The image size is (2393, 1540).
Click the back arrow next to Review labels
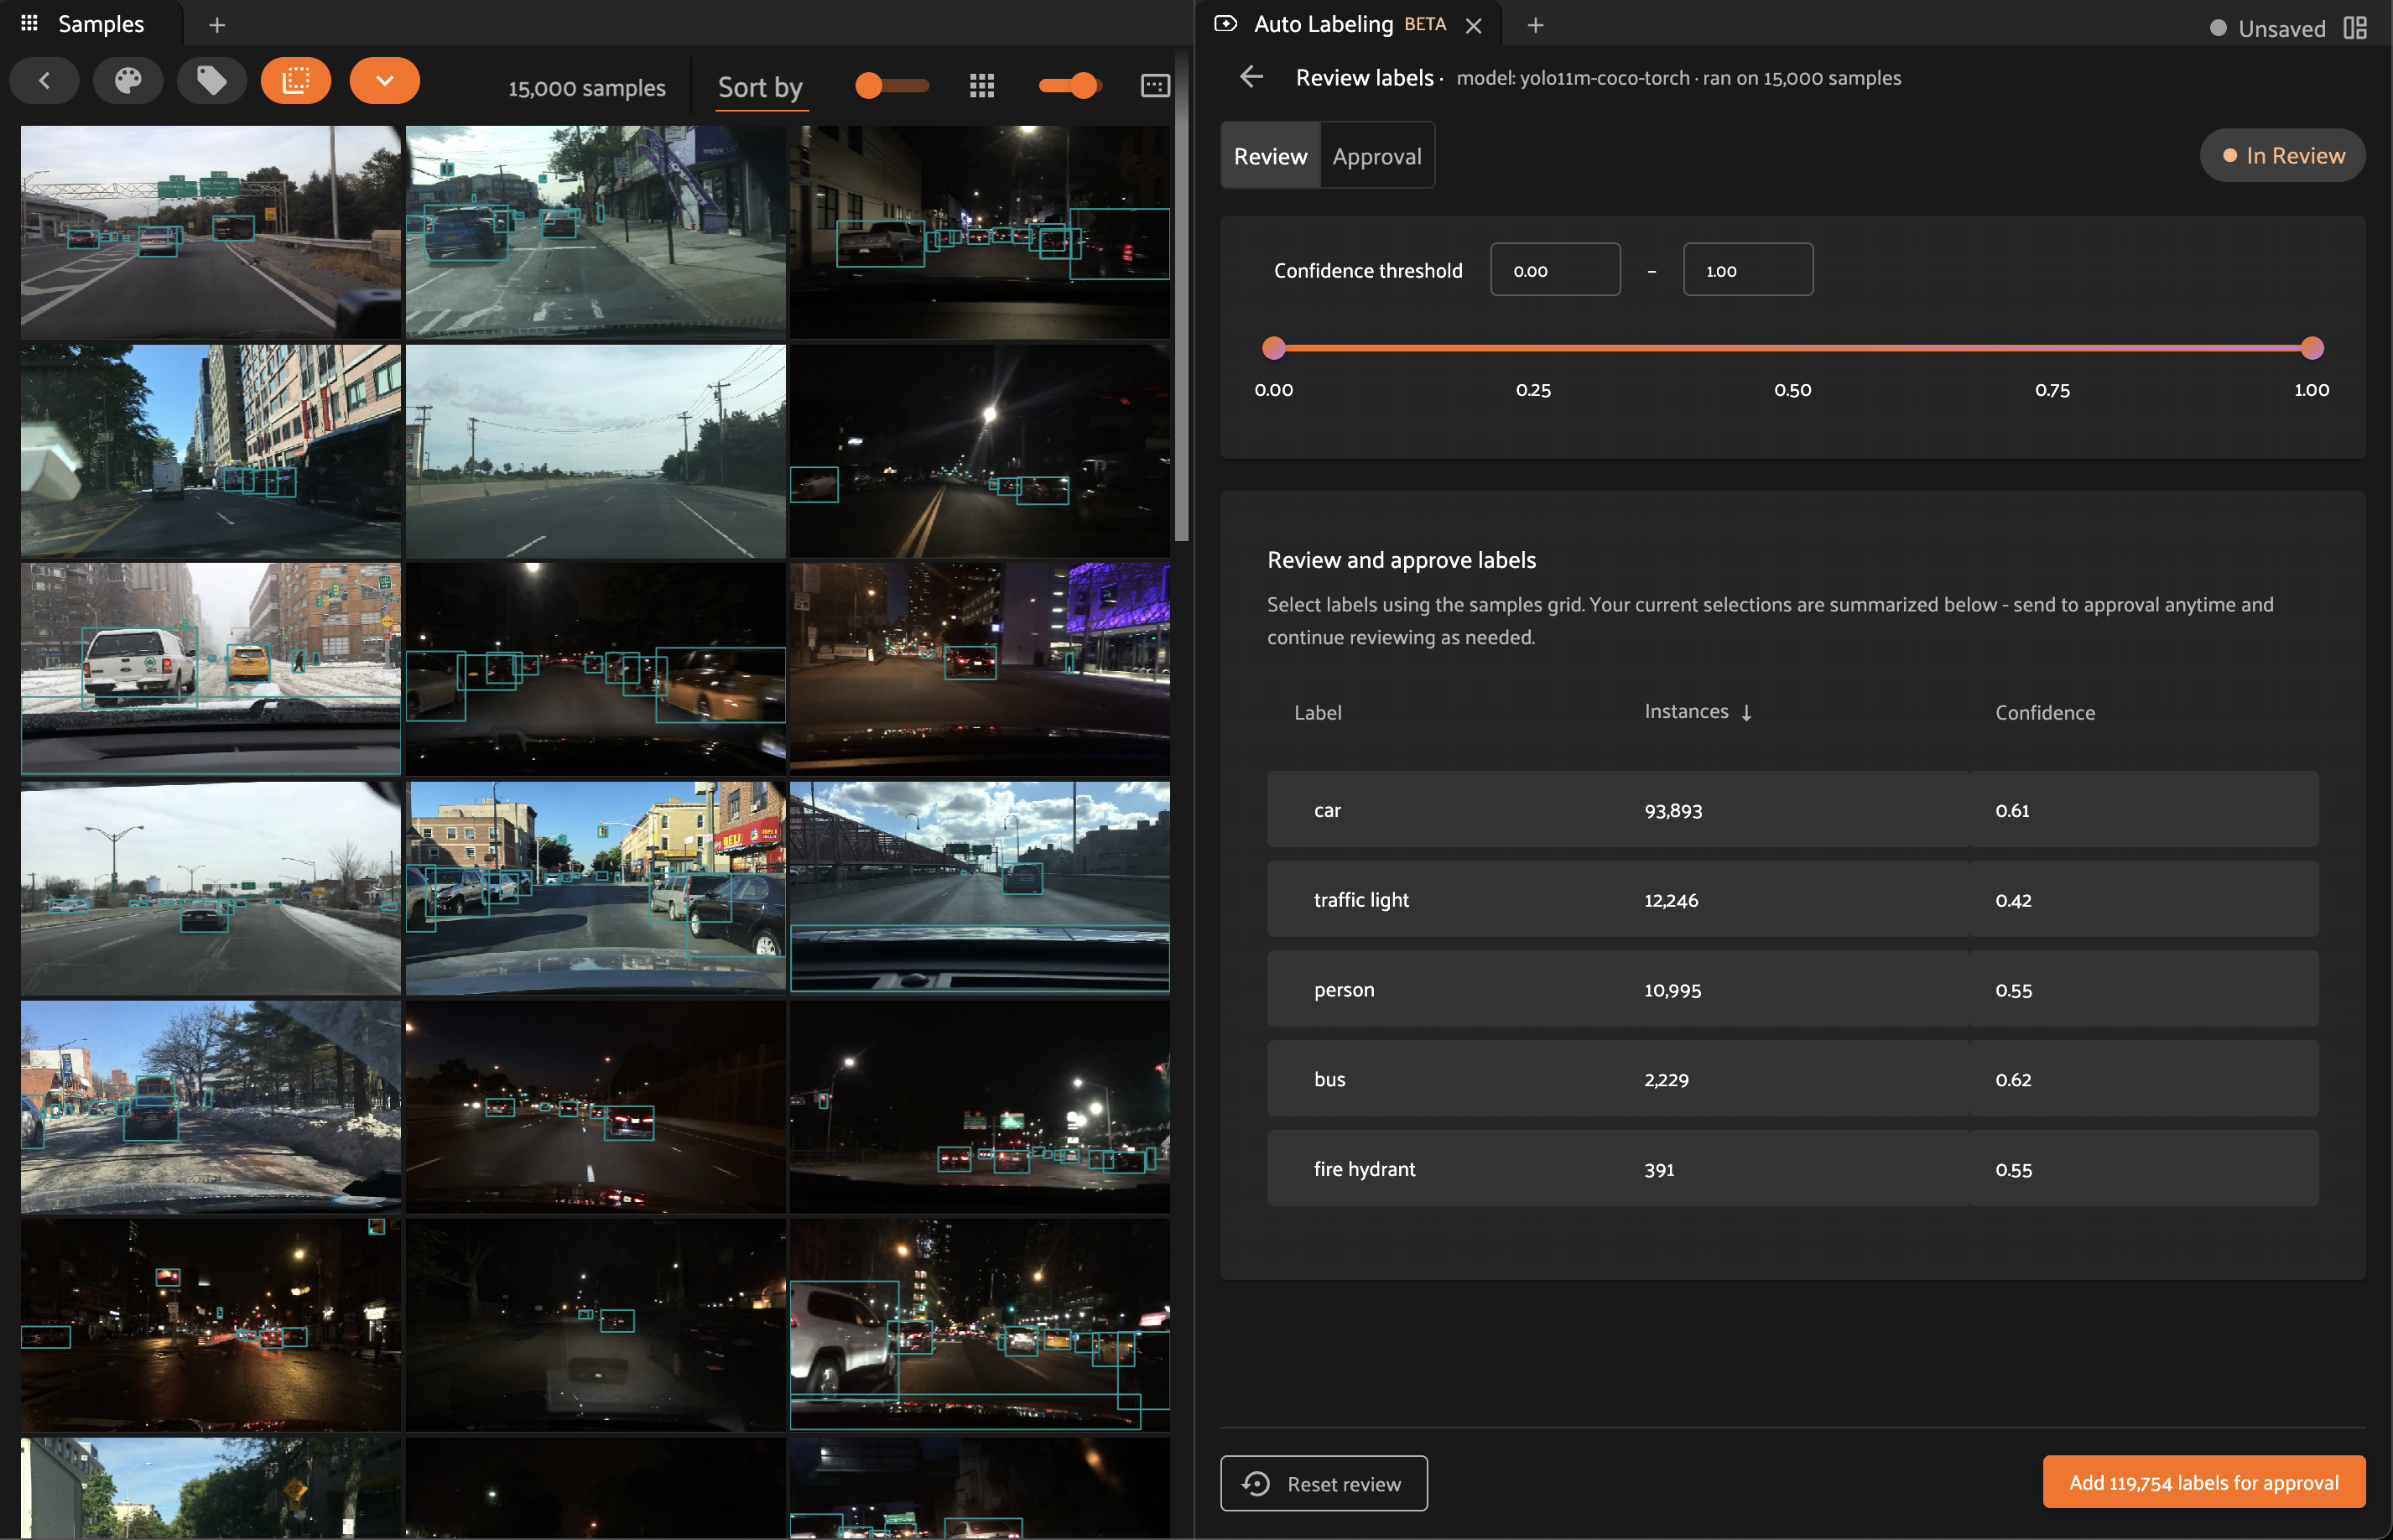coord(1251,77)
